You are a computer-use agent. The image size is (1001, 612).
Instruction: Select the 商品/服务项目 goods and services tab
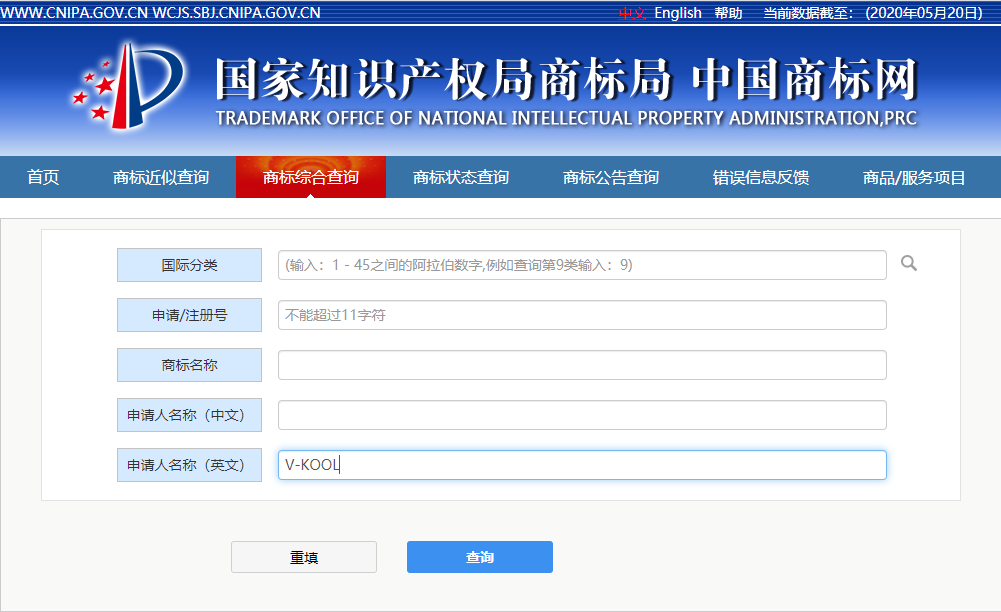pos(911,176)
